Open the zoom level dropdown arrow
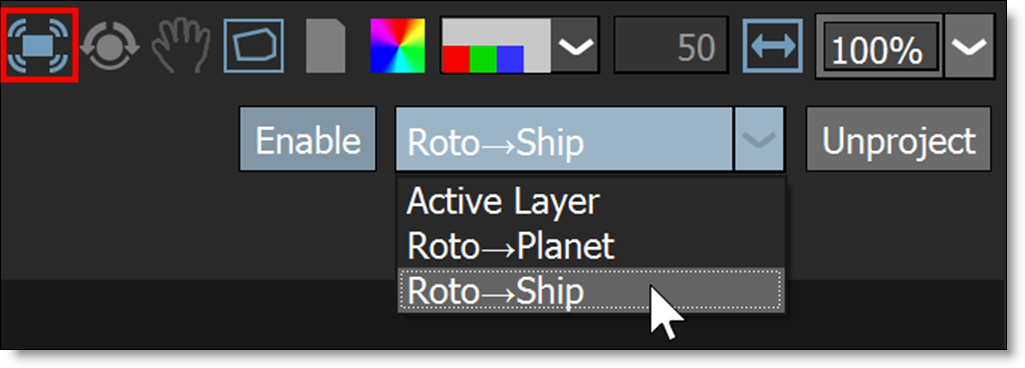This screenshot has height=368, width=1025. [969, 47]
